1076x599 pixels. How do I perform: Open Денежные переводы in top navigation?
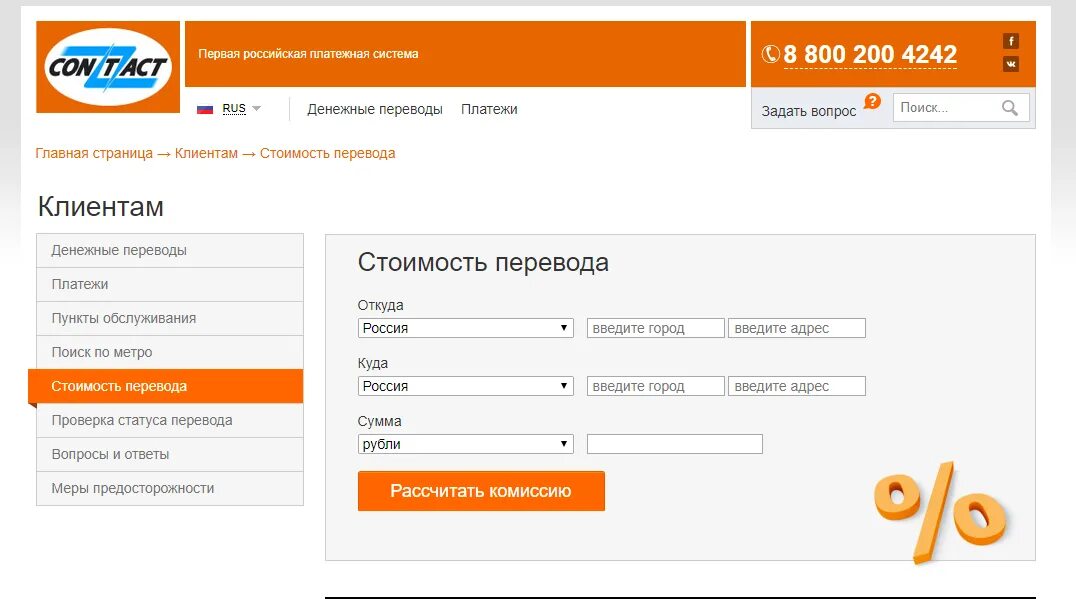pos(375,109)
